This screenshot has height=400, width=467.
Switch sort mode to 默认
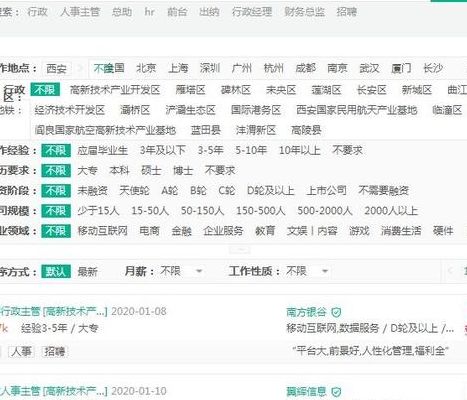[x=56, y=271]
